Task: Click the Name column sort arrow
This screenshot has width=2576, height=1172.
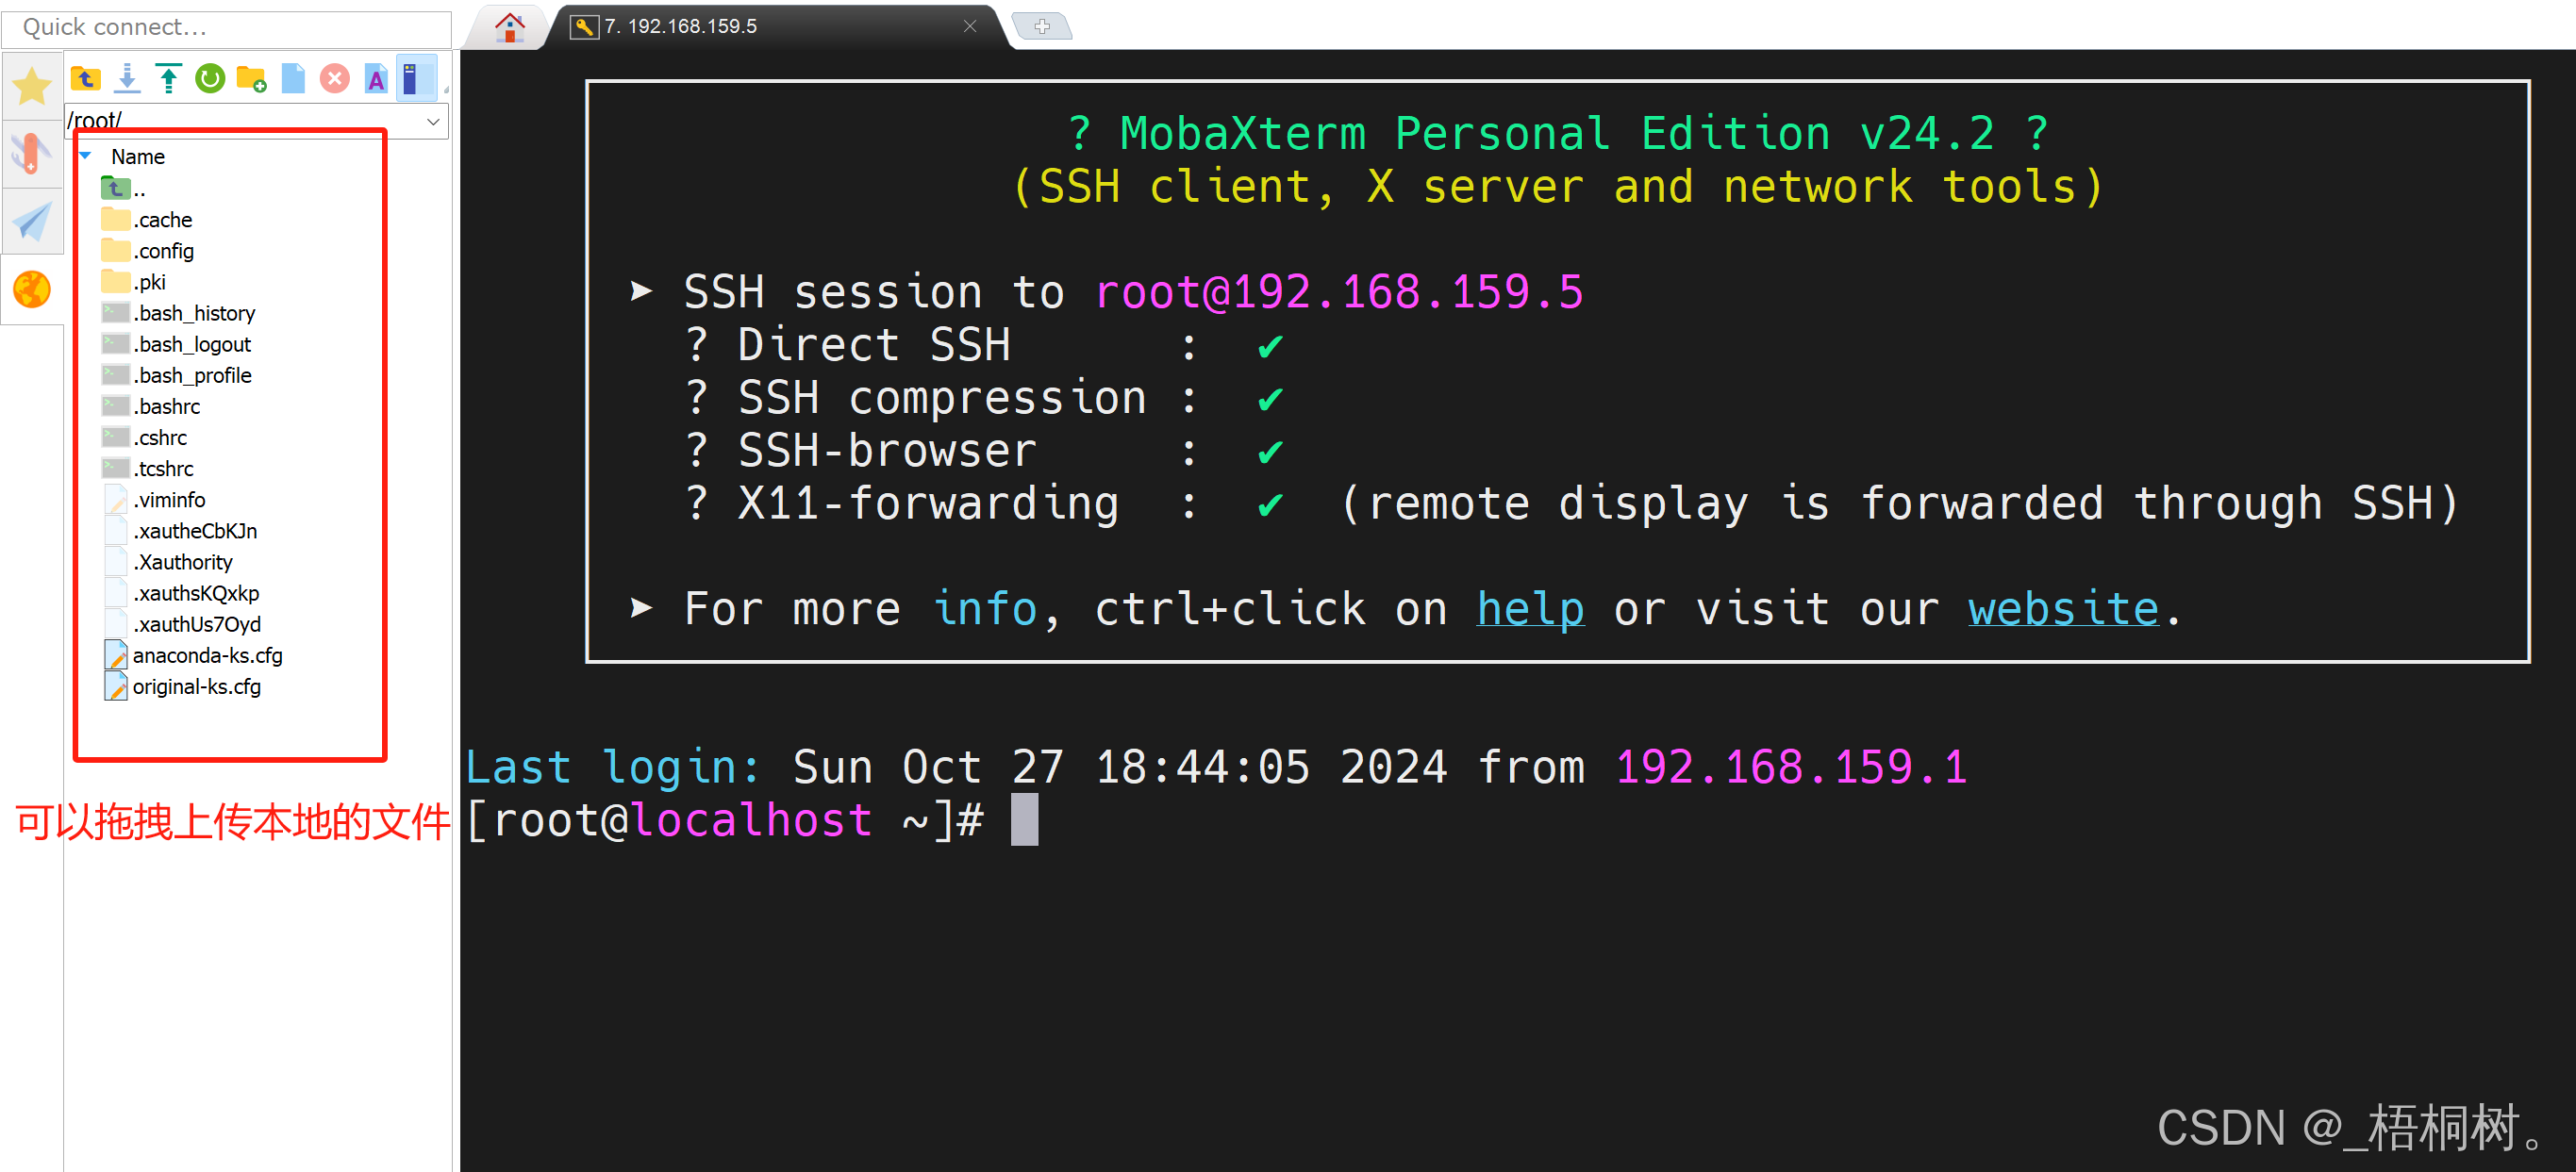Action: pos(86,156)
